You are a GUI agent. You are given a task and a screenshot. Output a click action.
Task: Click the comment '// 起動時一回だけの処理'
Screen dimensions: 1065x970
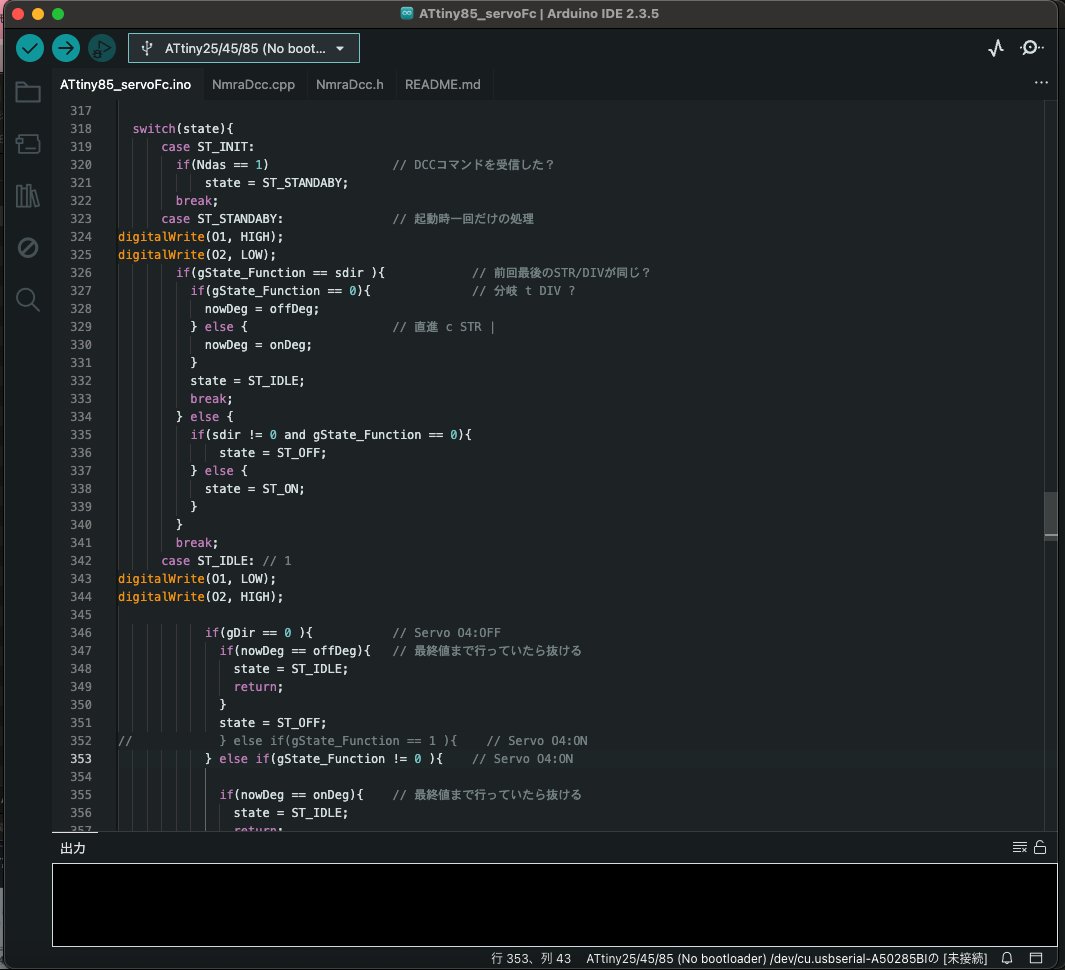pos(463,219)
